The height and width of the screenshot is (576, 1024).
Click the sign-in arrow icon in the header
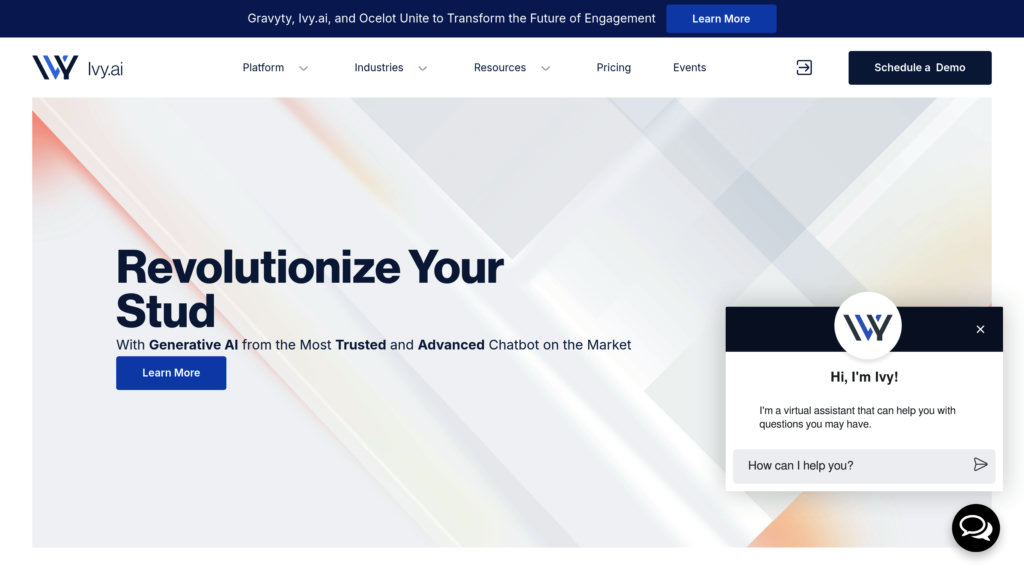(804, 67)
